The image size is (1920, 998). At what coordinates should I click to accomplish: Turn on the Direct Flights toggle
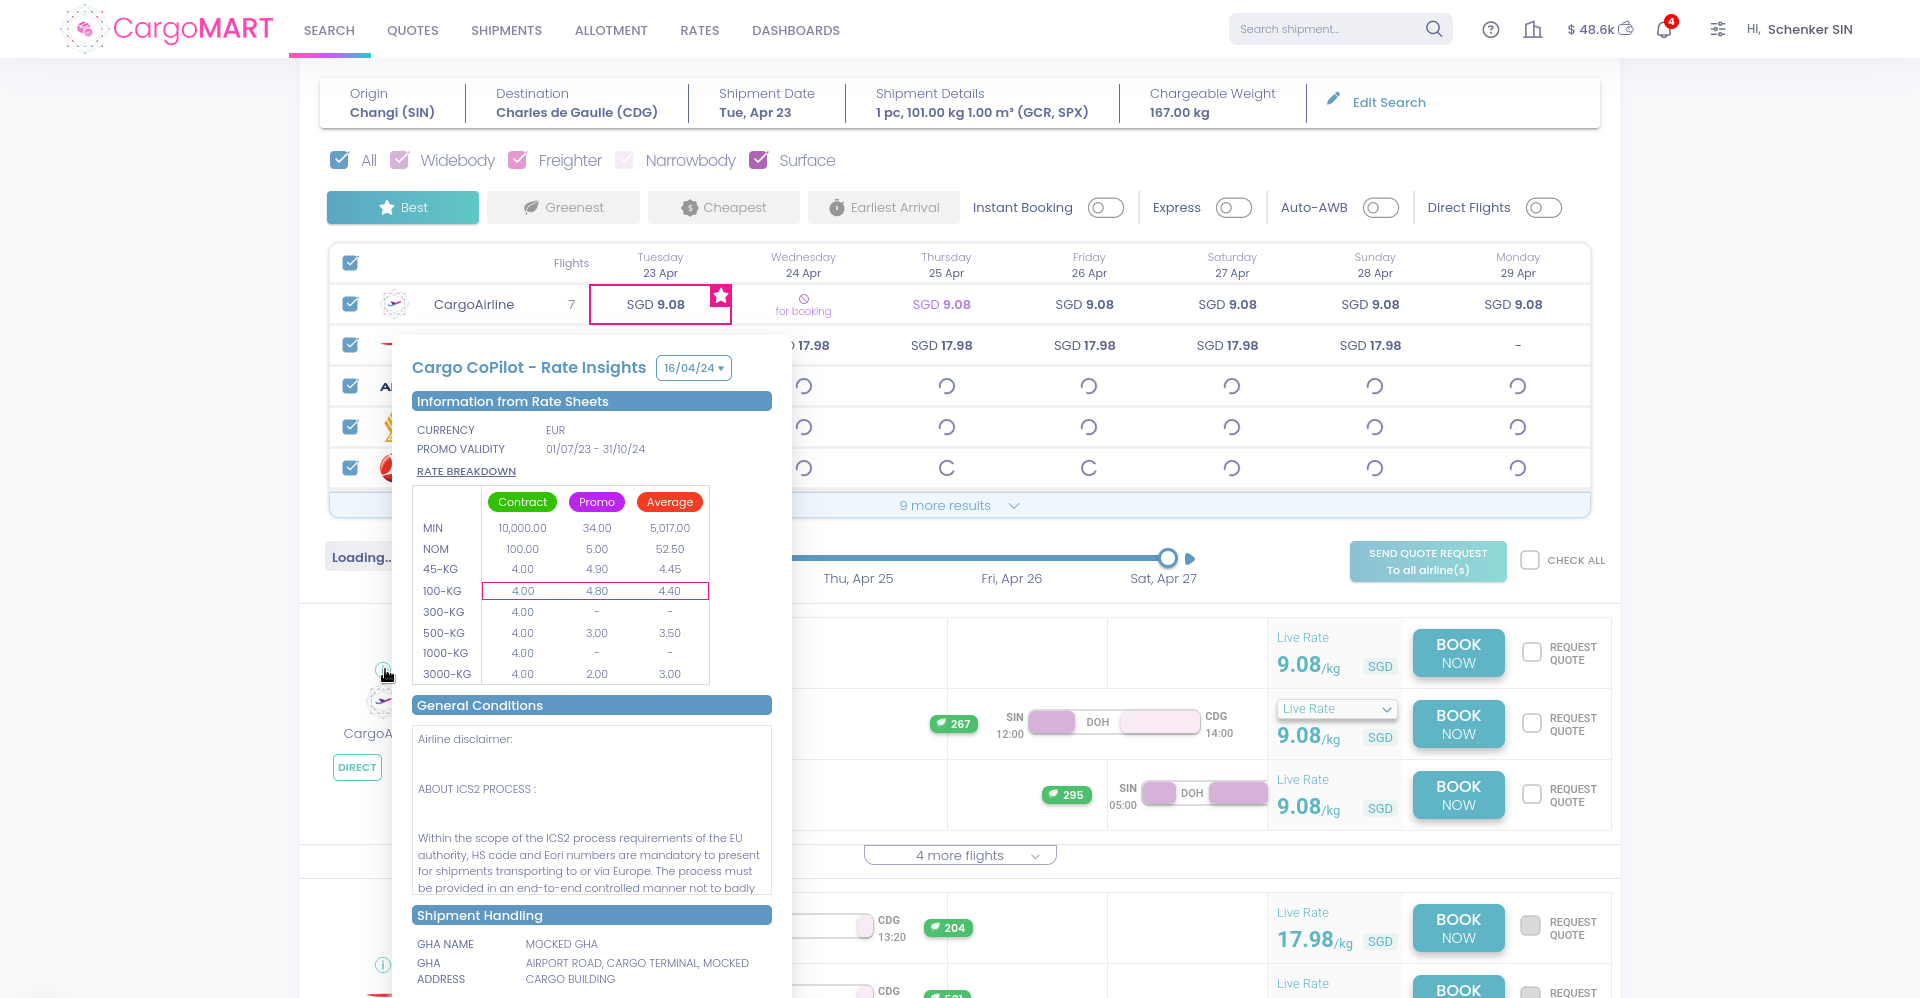[1543, 207]
